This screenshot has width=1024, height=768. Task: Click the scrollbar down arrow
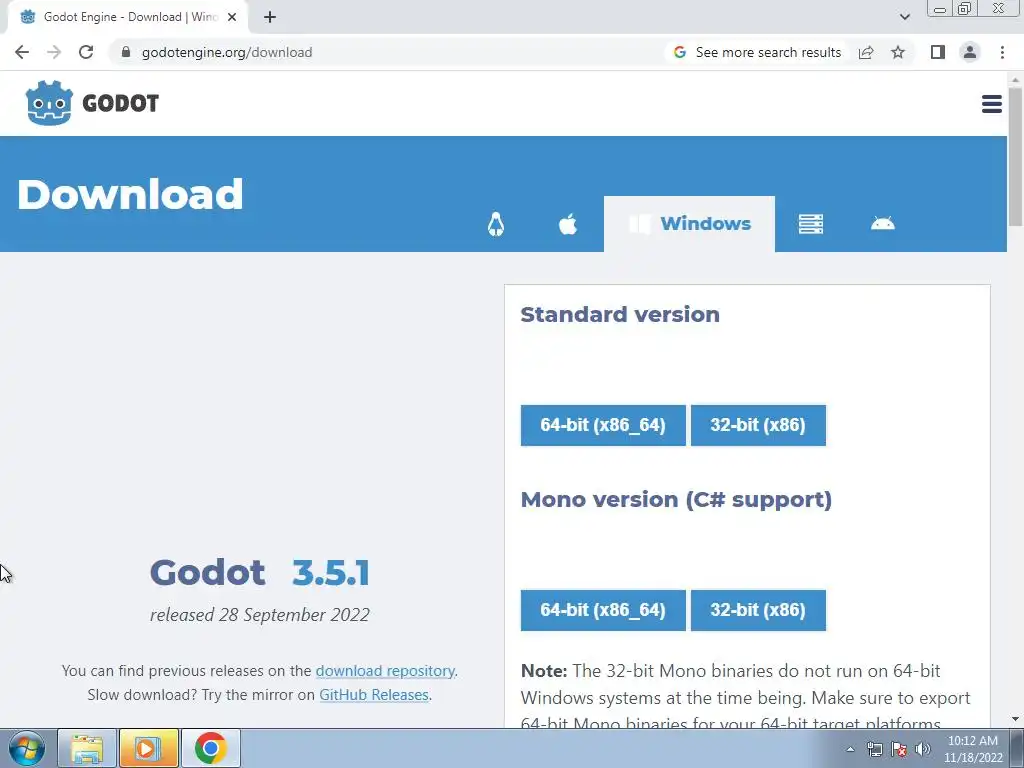[x=1016, y=719]
